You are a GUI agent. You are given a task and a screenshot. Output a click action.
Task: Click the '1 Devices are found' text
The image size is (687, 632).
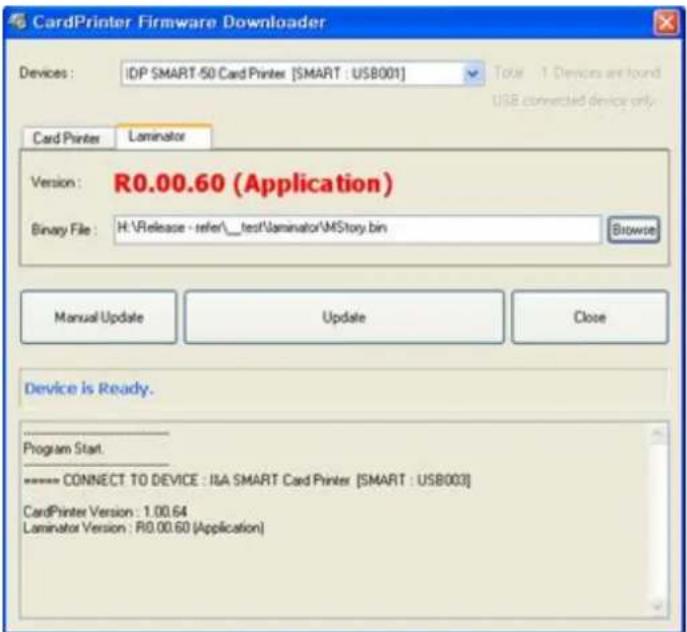[600, 73]
